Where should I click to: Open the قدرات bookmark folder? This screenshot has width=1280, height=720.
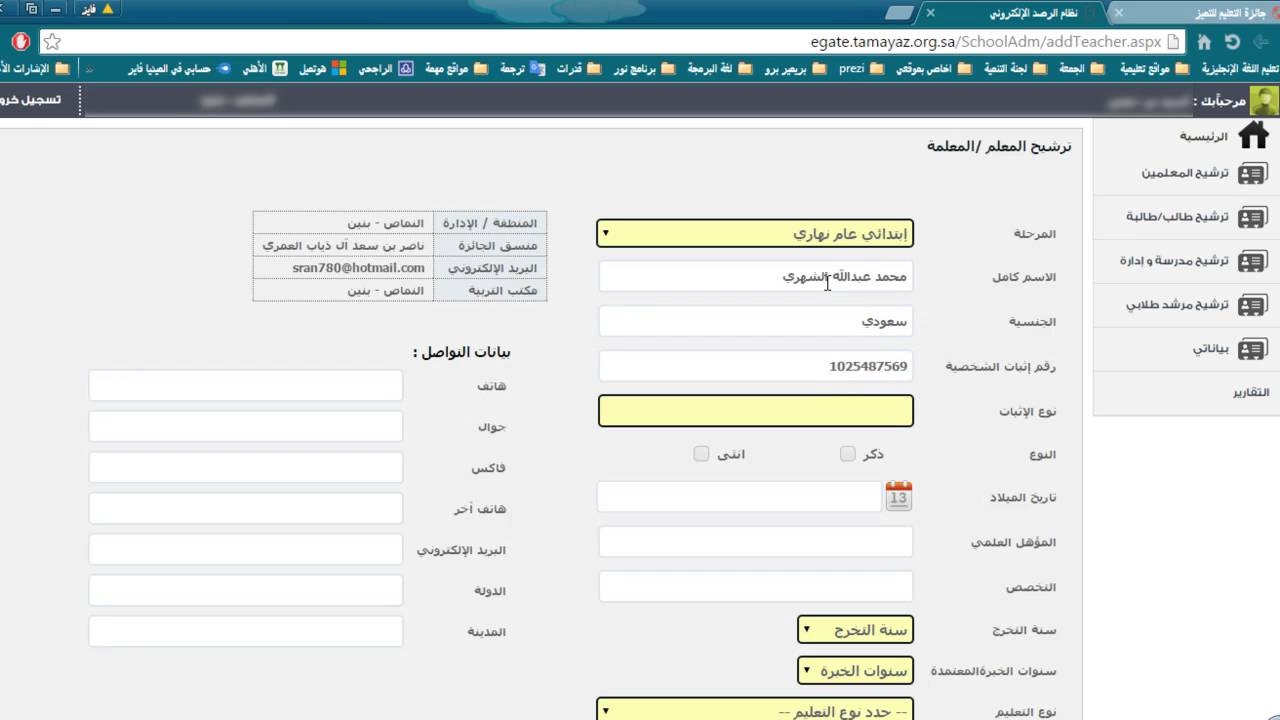(579, 69)
